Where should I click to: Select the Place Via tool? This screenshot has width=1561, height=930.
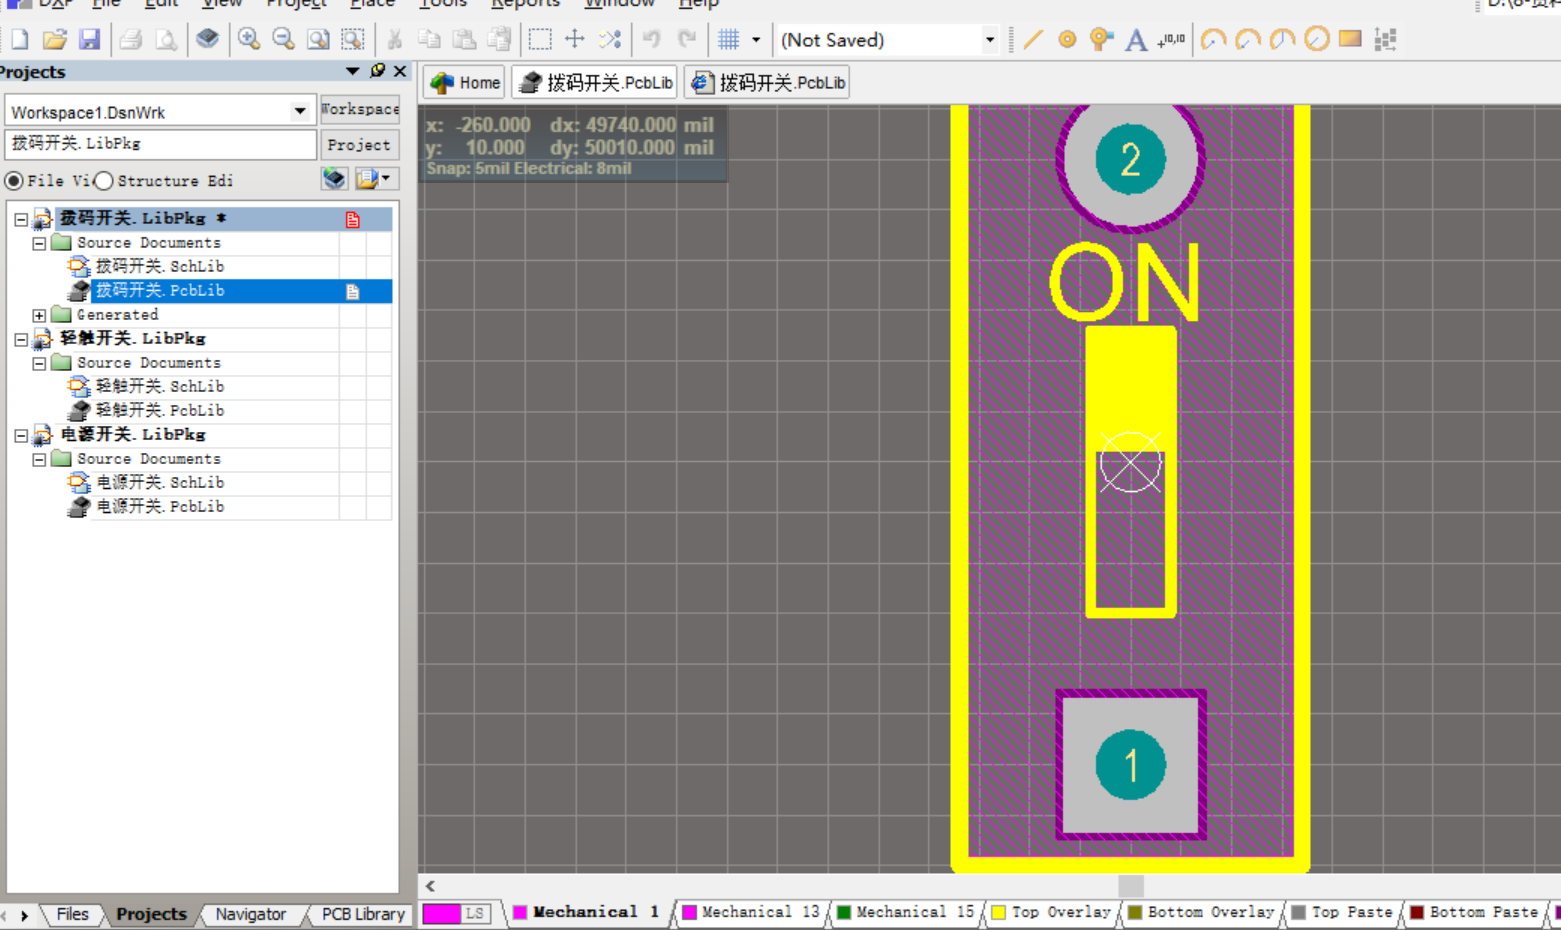point(1101,40)
